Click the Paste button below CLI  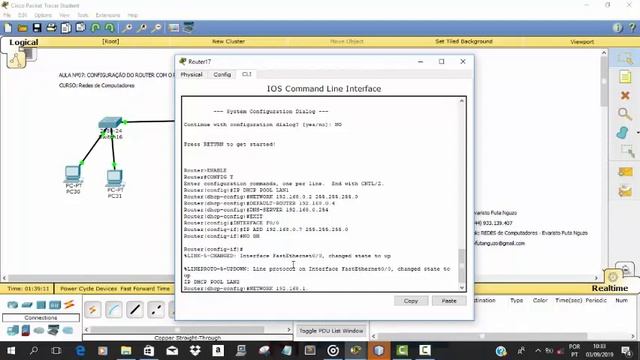pyautogui.click(x=449, y=301)
